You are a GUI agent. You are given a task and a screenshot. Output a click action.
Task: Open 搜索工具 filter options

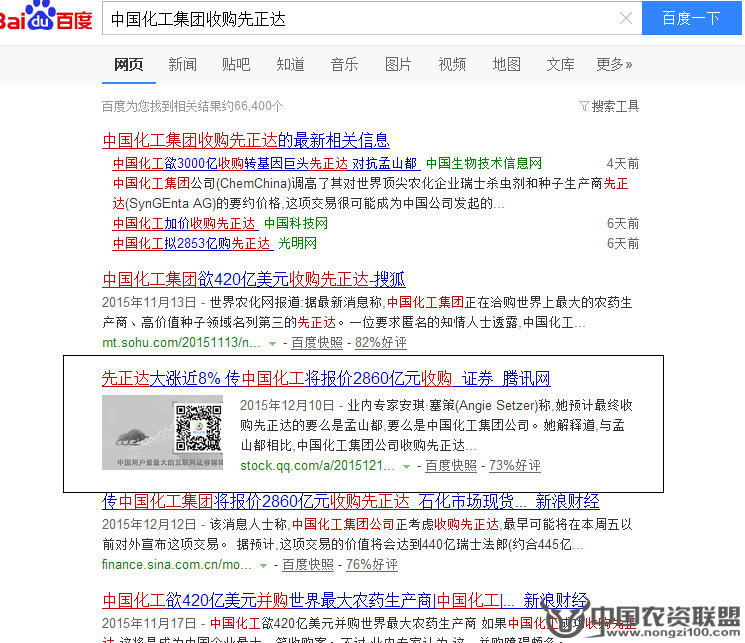click(615, 106)
